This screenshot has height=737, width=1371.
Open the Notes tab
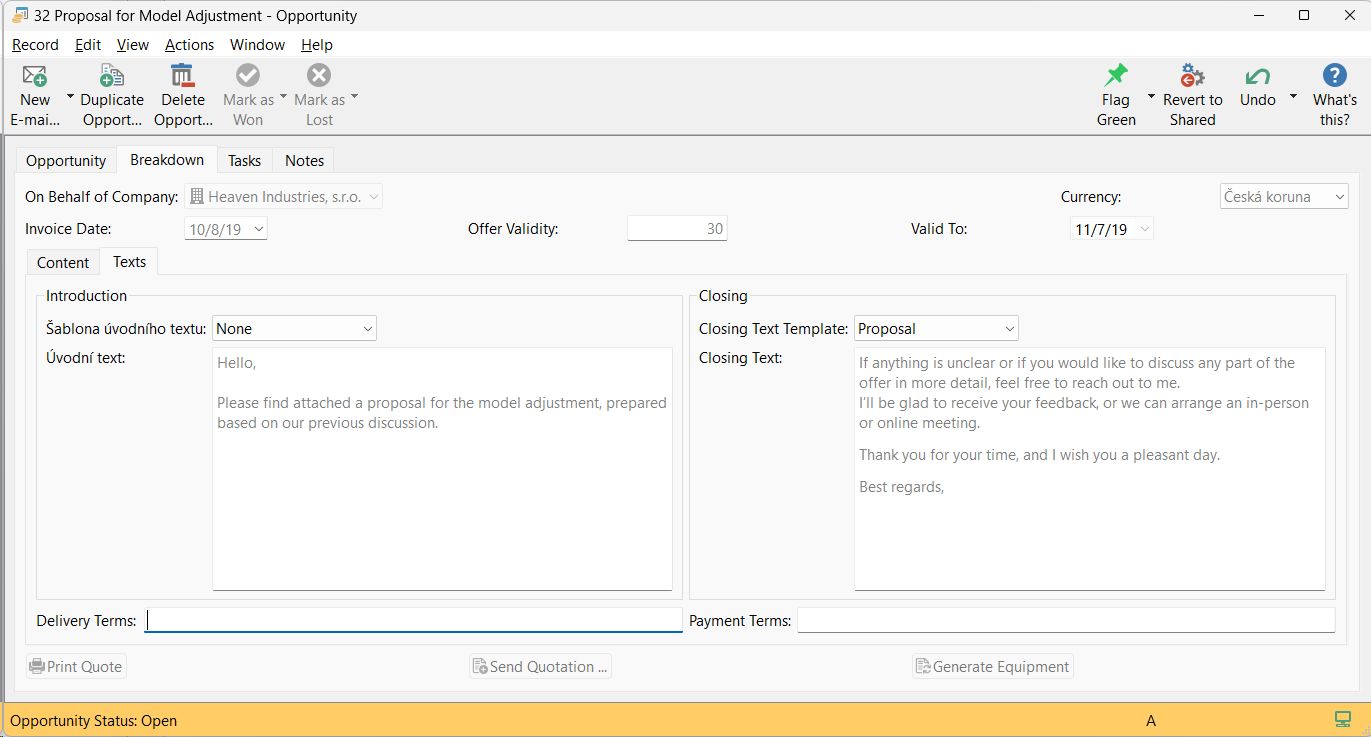tap(304, 161)
